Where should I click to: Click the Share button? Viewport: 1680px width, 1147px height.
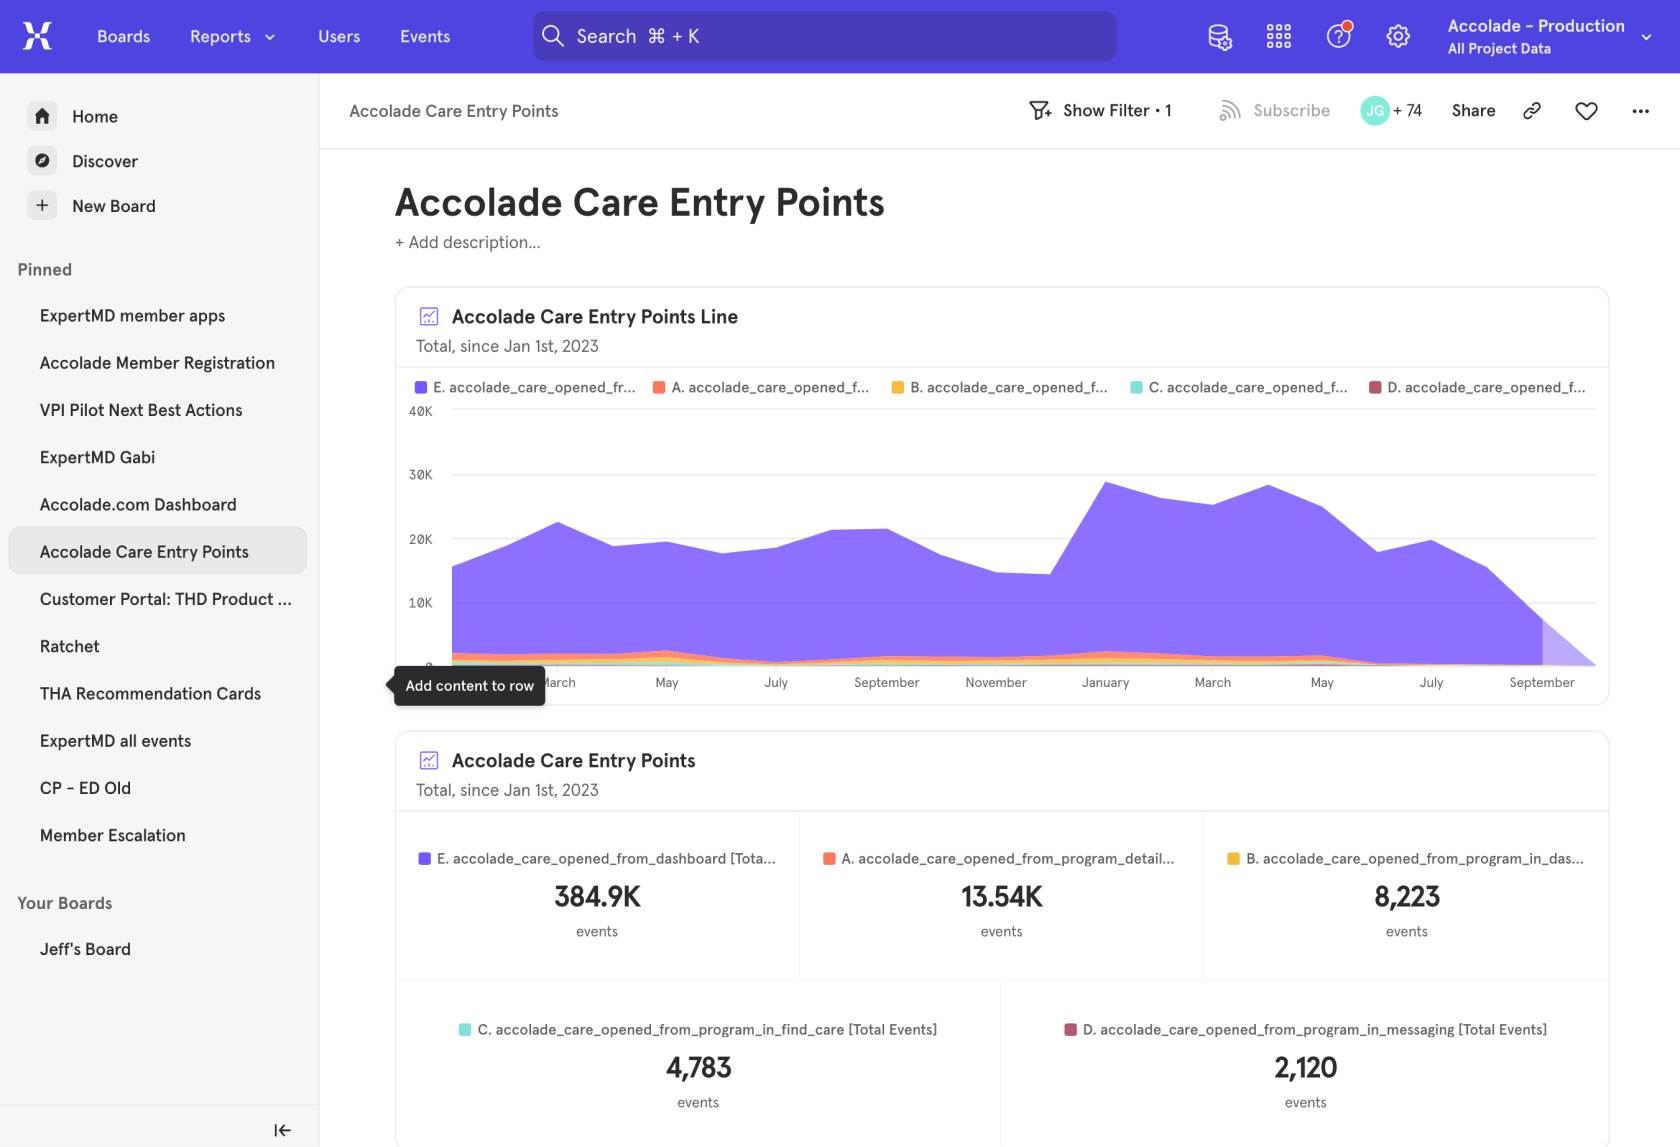tap(1473, 111)
